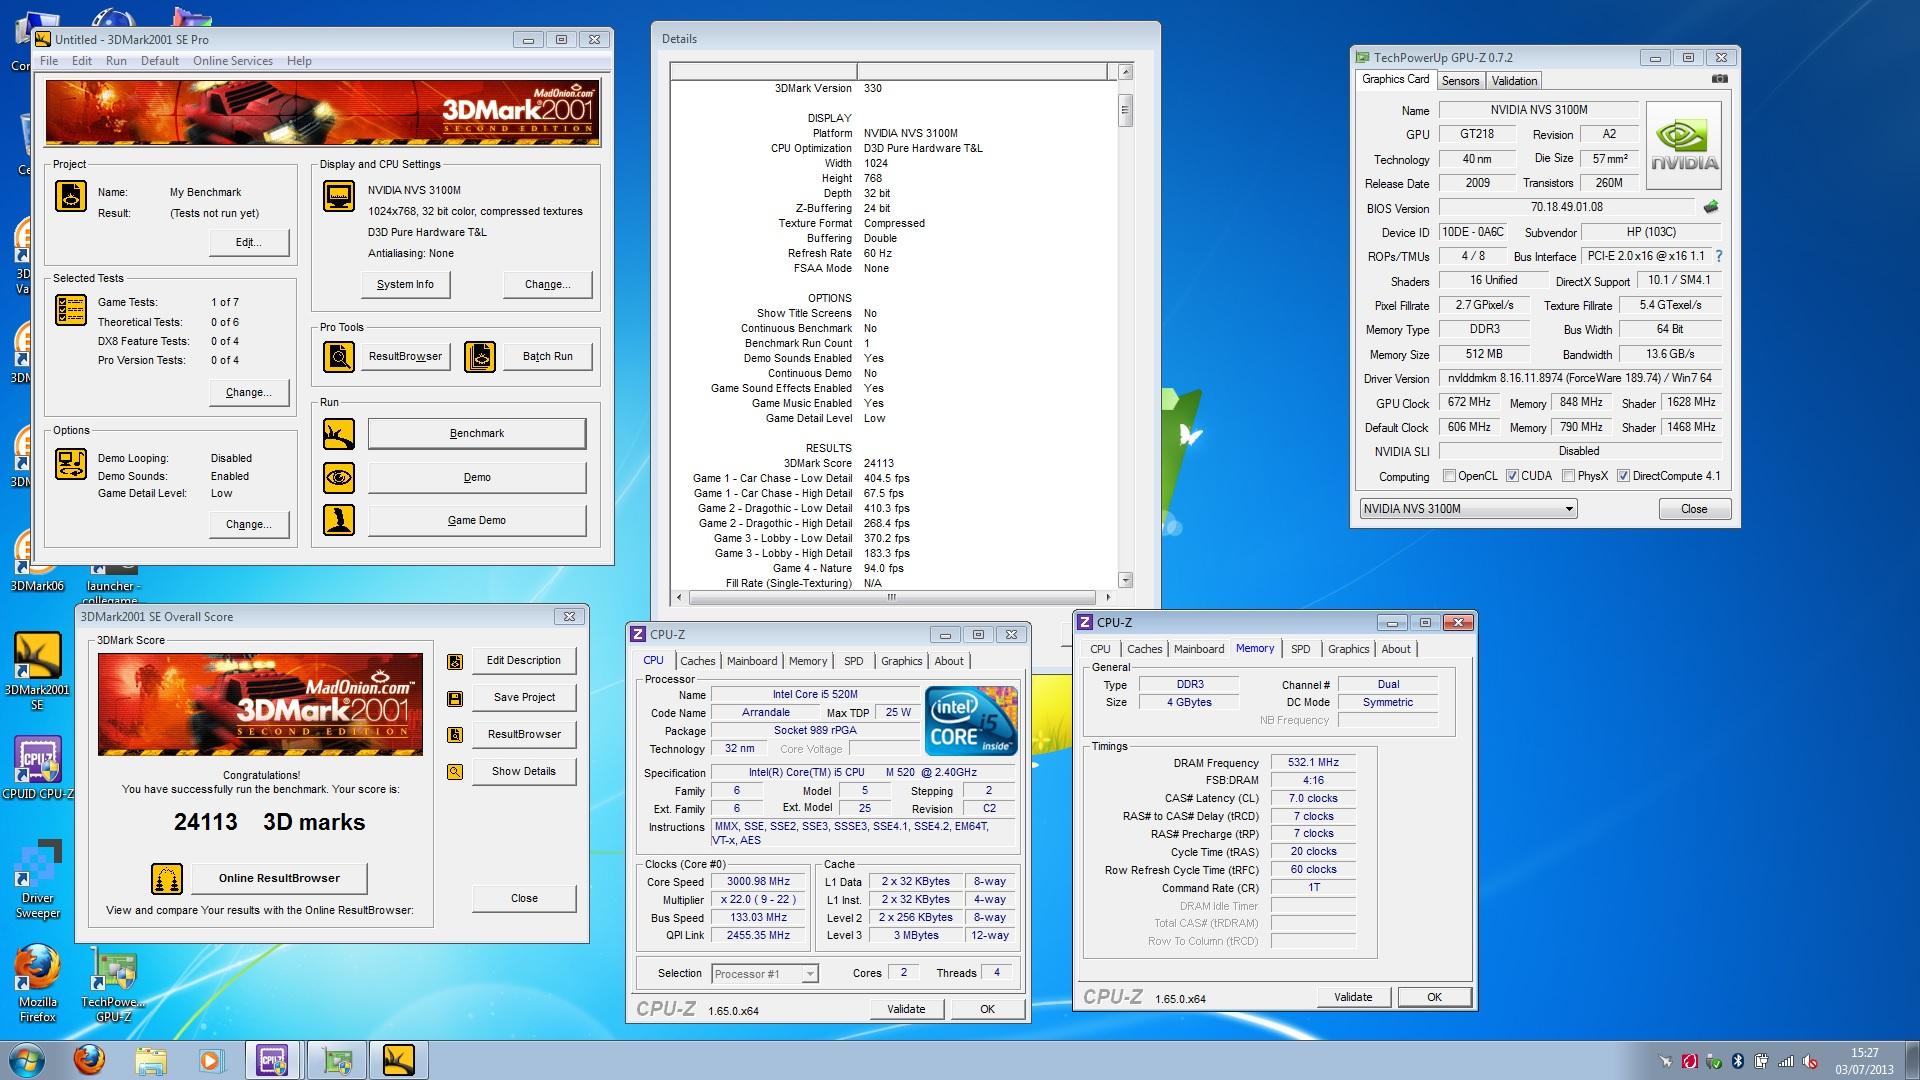
Task: Click the Firefox taskbar icon
Action: (89, 1059)
